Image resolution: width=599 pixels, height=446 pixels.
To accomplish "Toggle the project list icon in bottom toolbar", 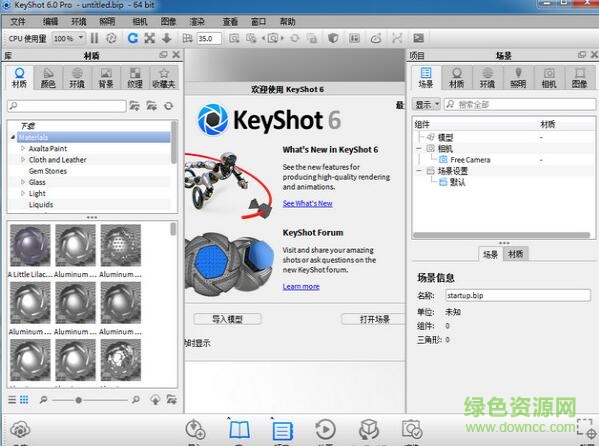I will tap(283, 431).
